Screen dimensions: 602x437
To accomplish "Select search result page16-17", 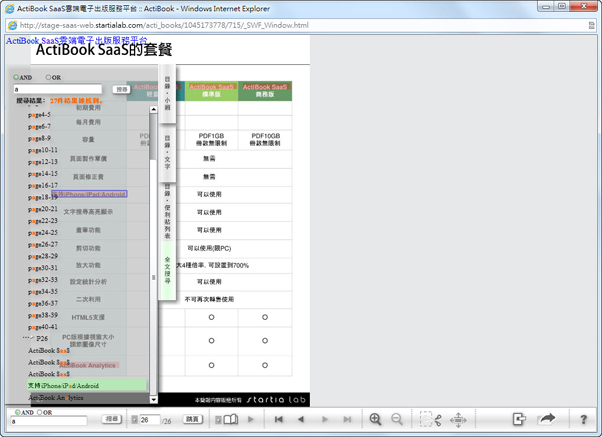I will 43,185.
